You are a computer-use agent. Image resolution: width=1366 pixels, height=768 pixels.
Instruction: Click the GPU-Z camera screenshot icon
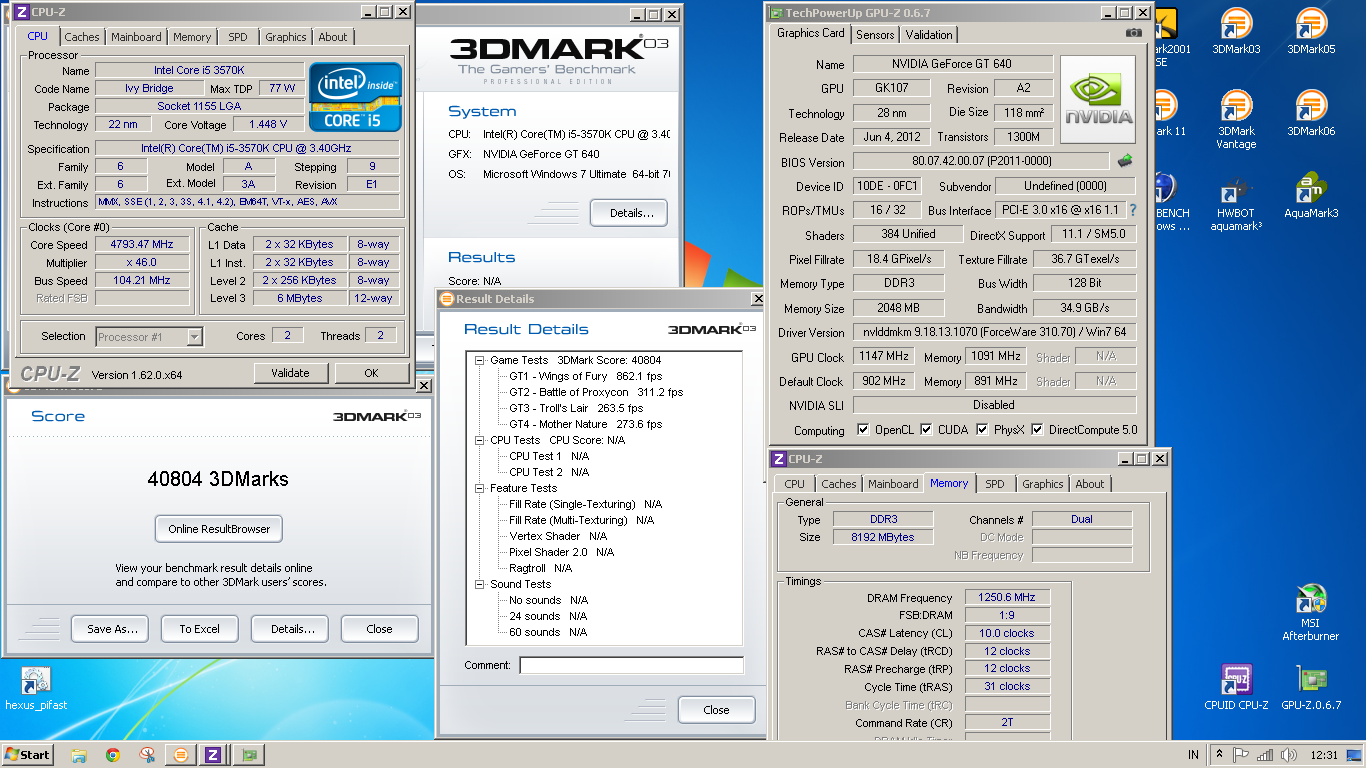1133,33
